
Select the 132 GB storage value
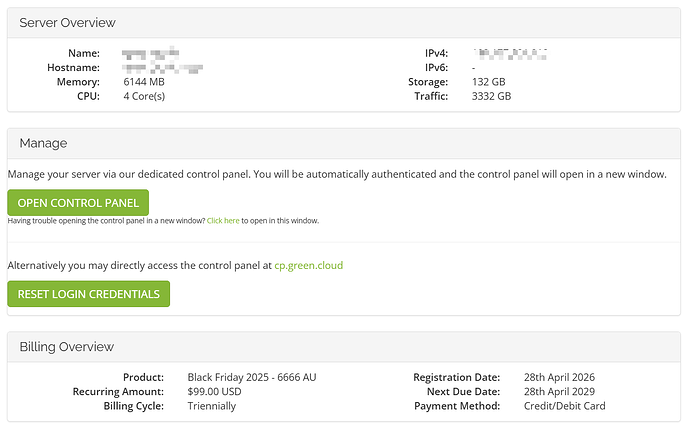pos(488,82)
